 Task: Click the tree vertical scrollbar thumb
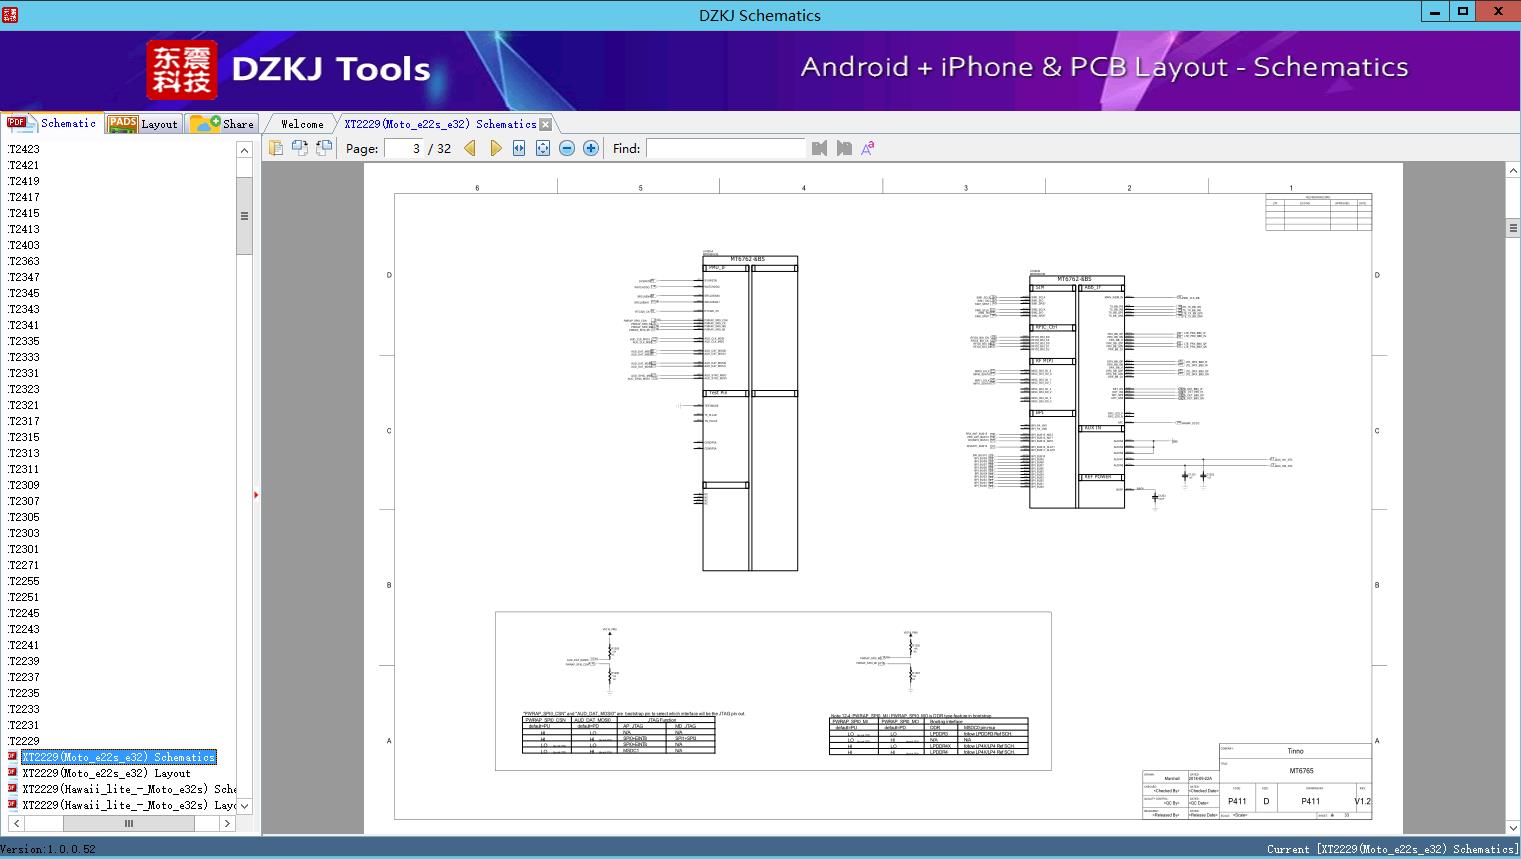pyautogui.click(x=244, y=216)
